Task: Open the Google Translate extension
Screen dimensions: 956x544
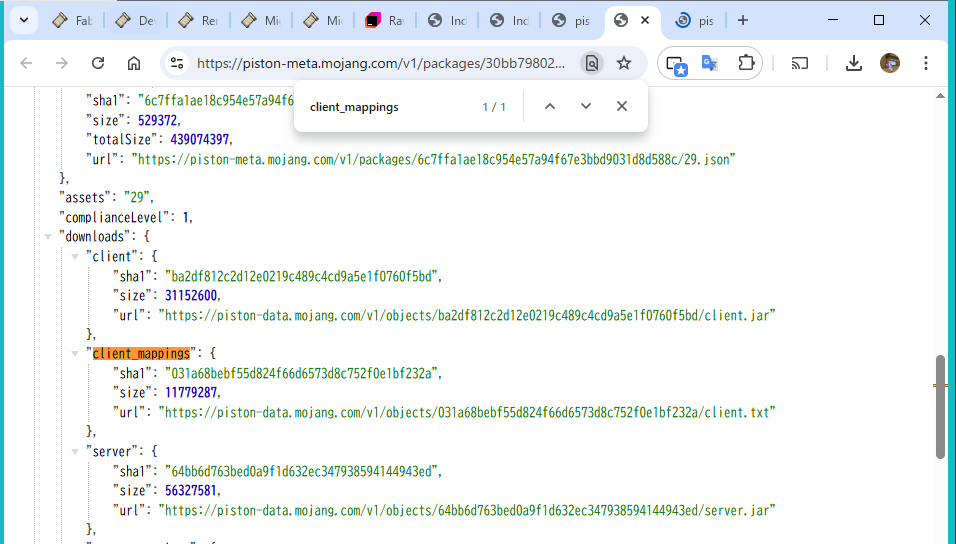Action: pyautogui.click(x=710, y=63)
